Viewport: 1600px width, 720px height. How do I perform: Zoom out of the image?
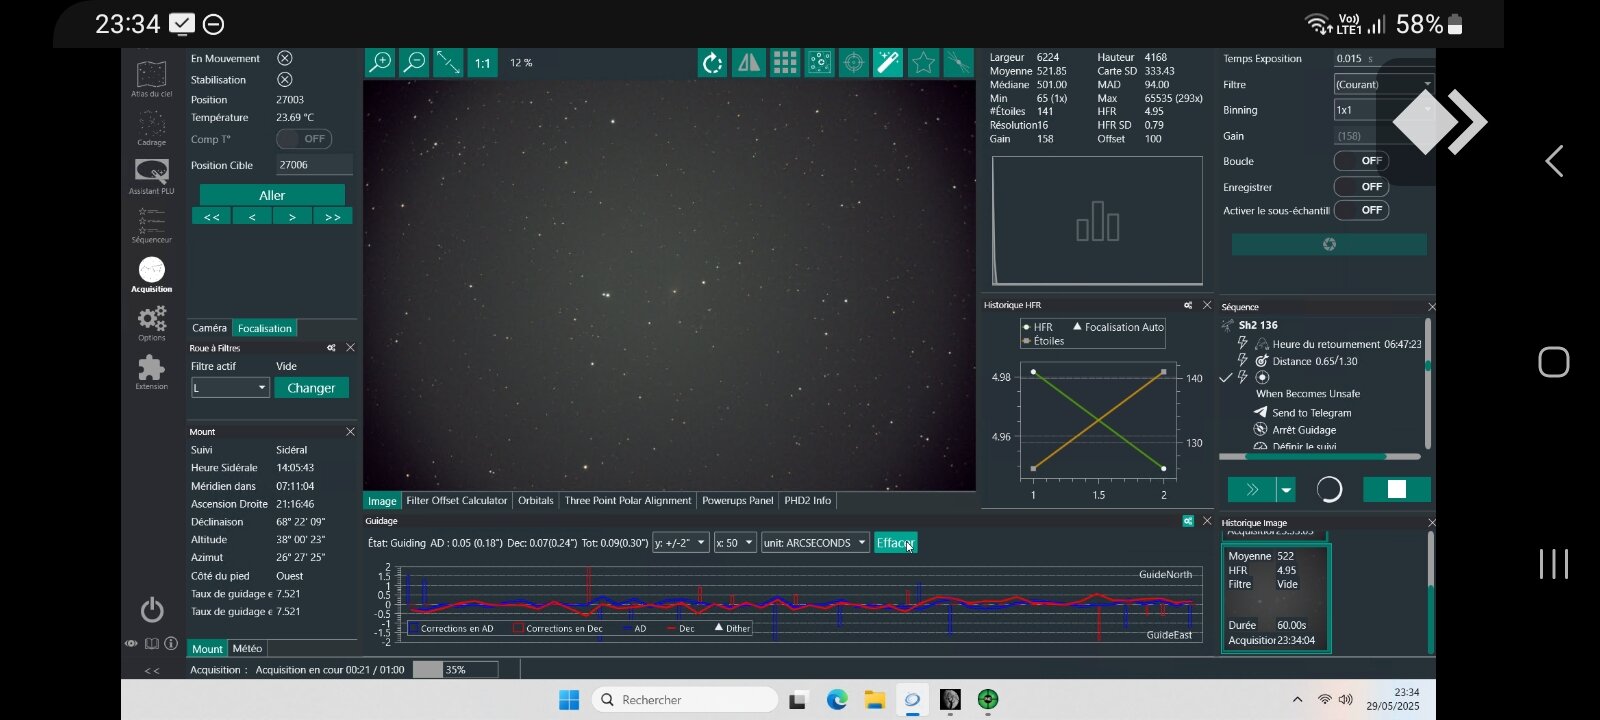414,63
